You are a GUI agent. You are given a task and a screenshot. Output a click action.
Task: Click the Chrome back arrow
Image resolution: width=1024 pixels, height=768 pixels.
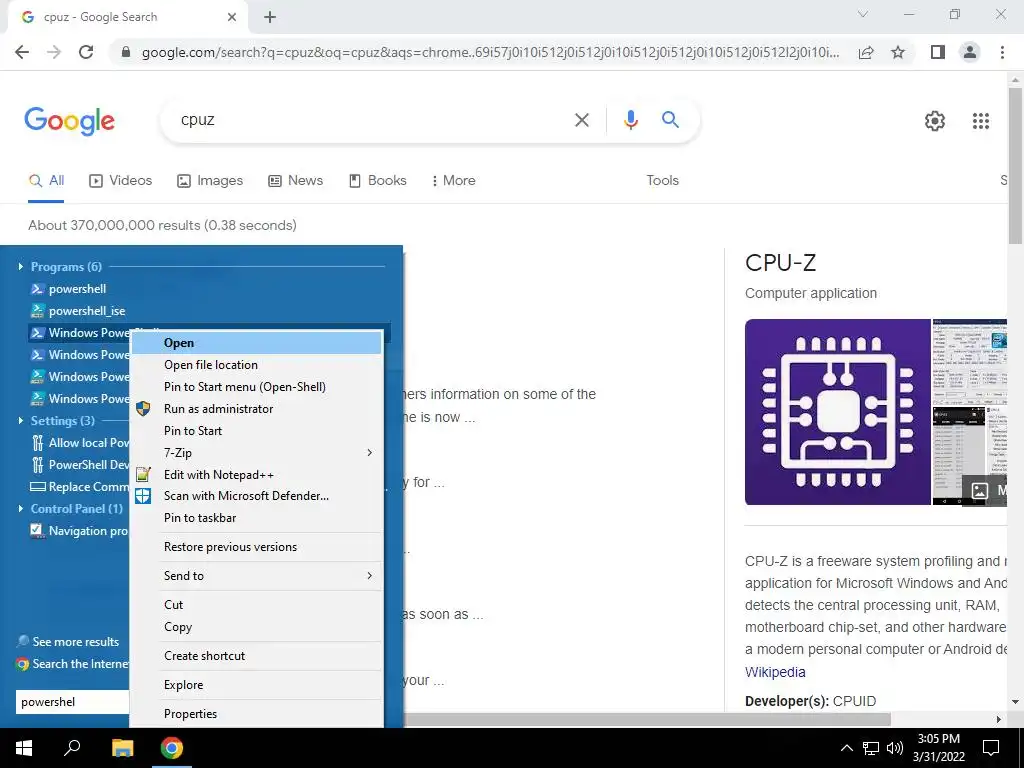tap(22, 52)
